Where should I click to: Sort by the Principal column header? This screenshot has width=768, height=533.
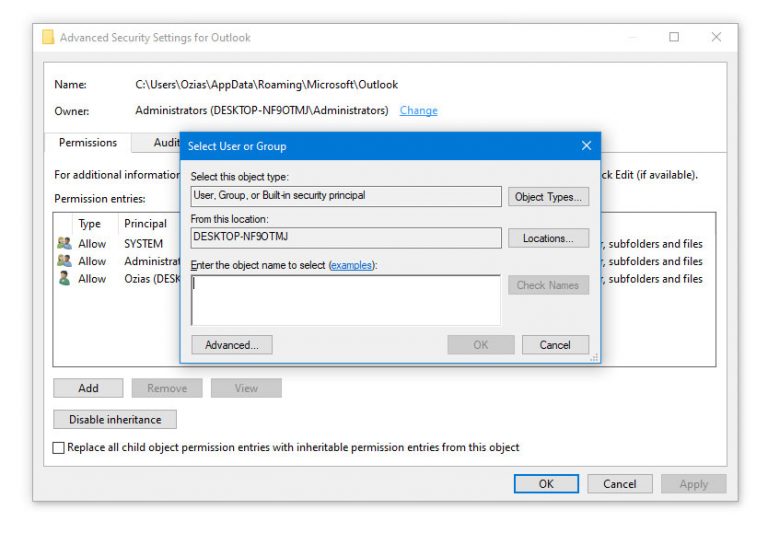click(x=146, y=224)
